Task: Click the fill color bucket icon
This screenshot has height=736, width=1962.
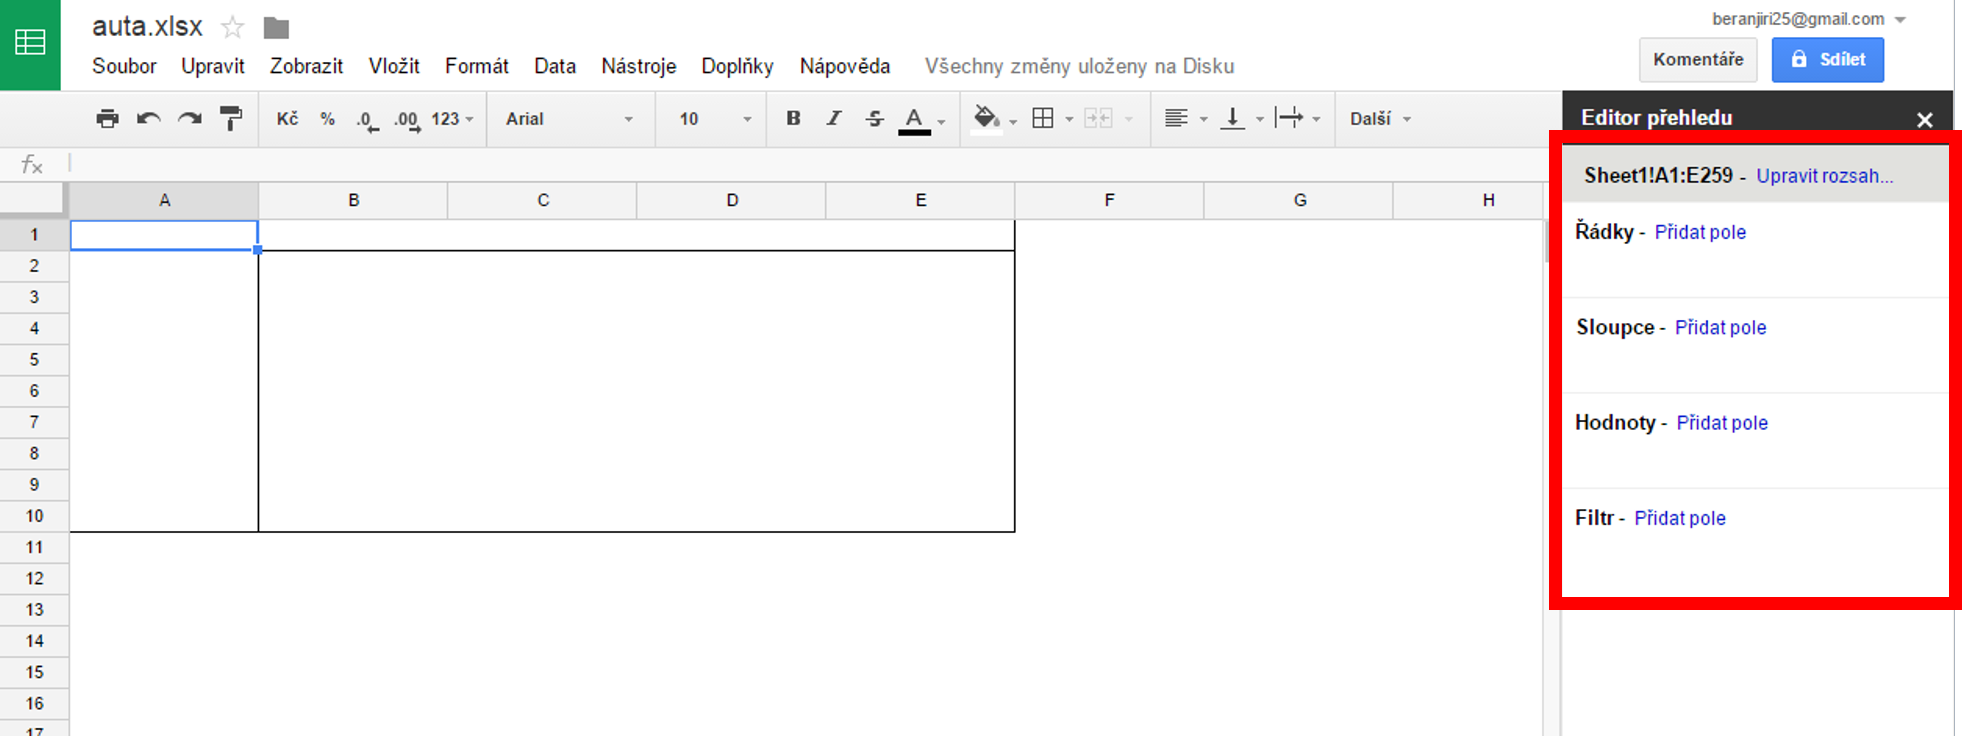Action: (987, 119)
